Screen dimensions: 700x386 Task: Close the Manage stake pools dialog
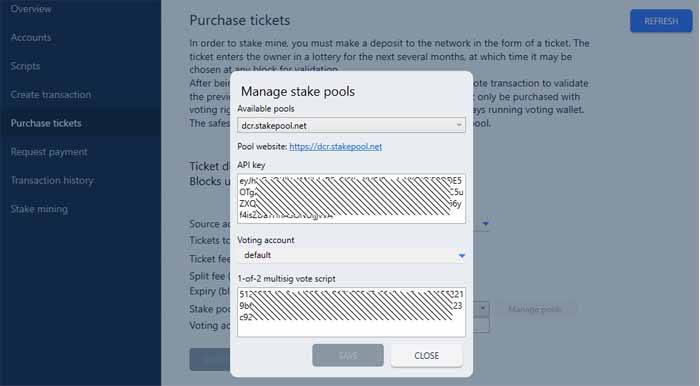tap(426, 355)
